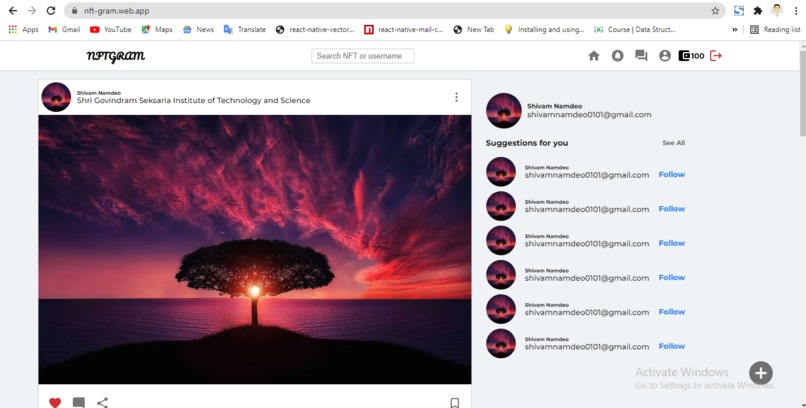
Task: Open the post's three-dot options menu
Action: pos(456,97)
